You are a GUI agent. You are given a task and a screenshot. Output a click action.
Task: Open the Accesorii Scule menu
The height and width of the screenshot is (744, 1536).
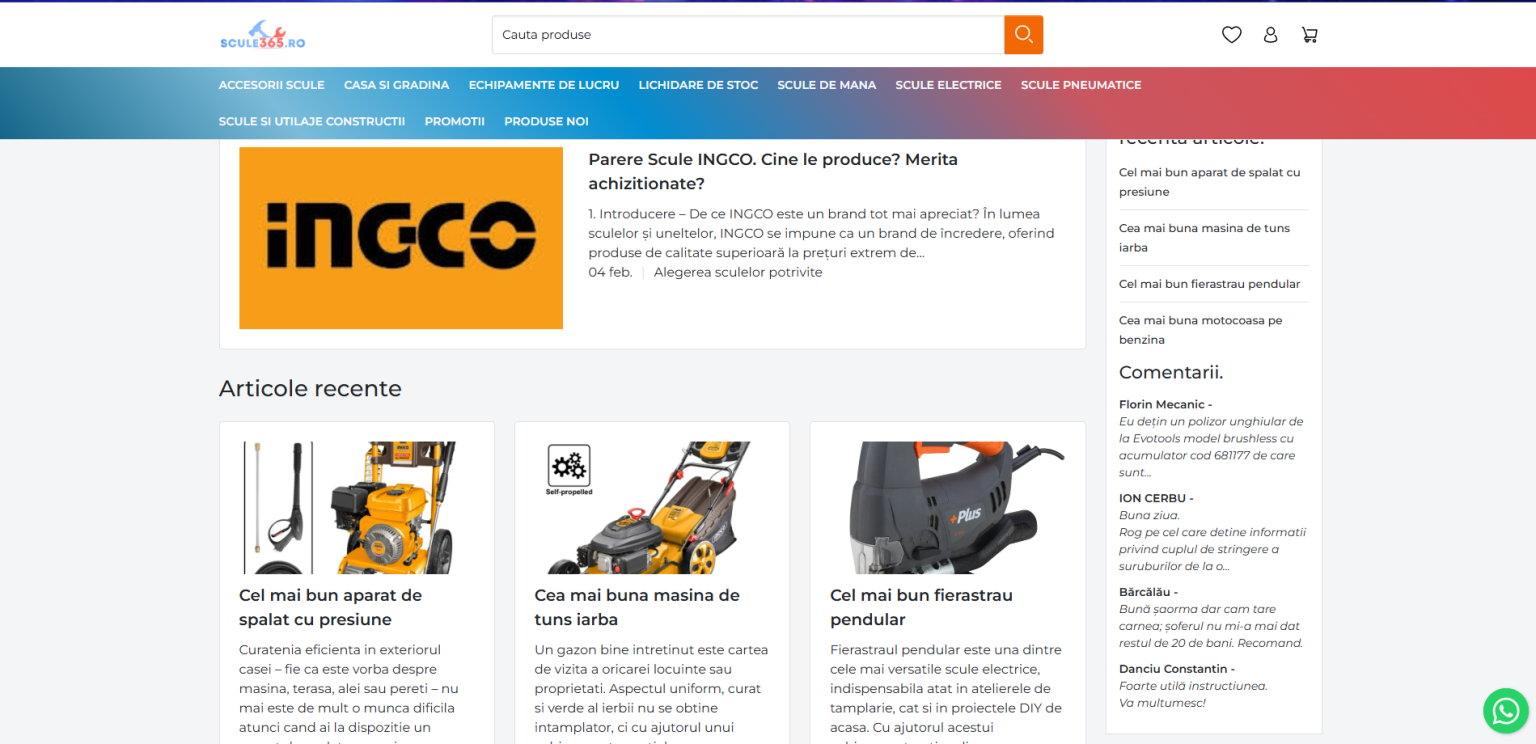(x=271, y=85)
